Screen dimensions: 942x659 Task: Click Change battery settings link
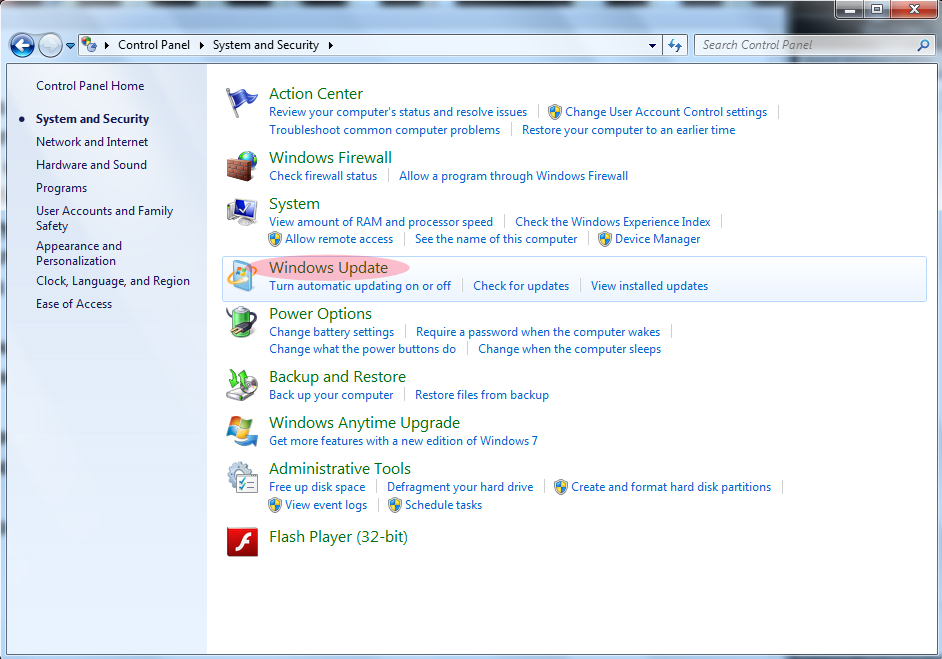332,332
